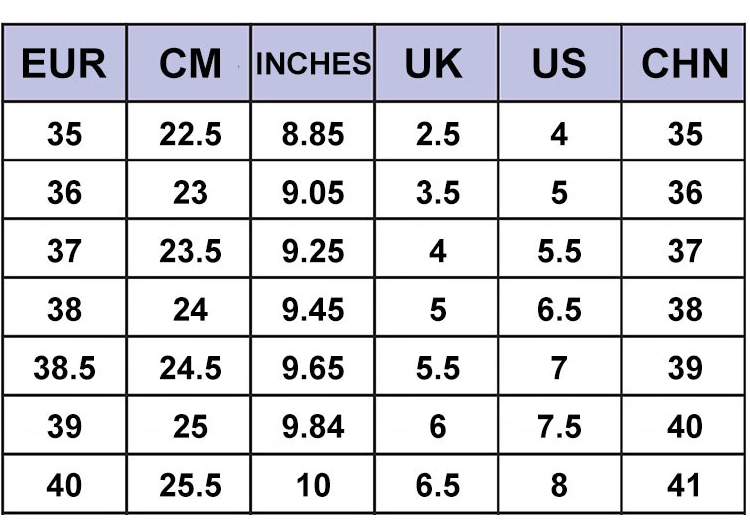Select the 2.5 UK size cell
Screen dimensions: 750x531
436,134
